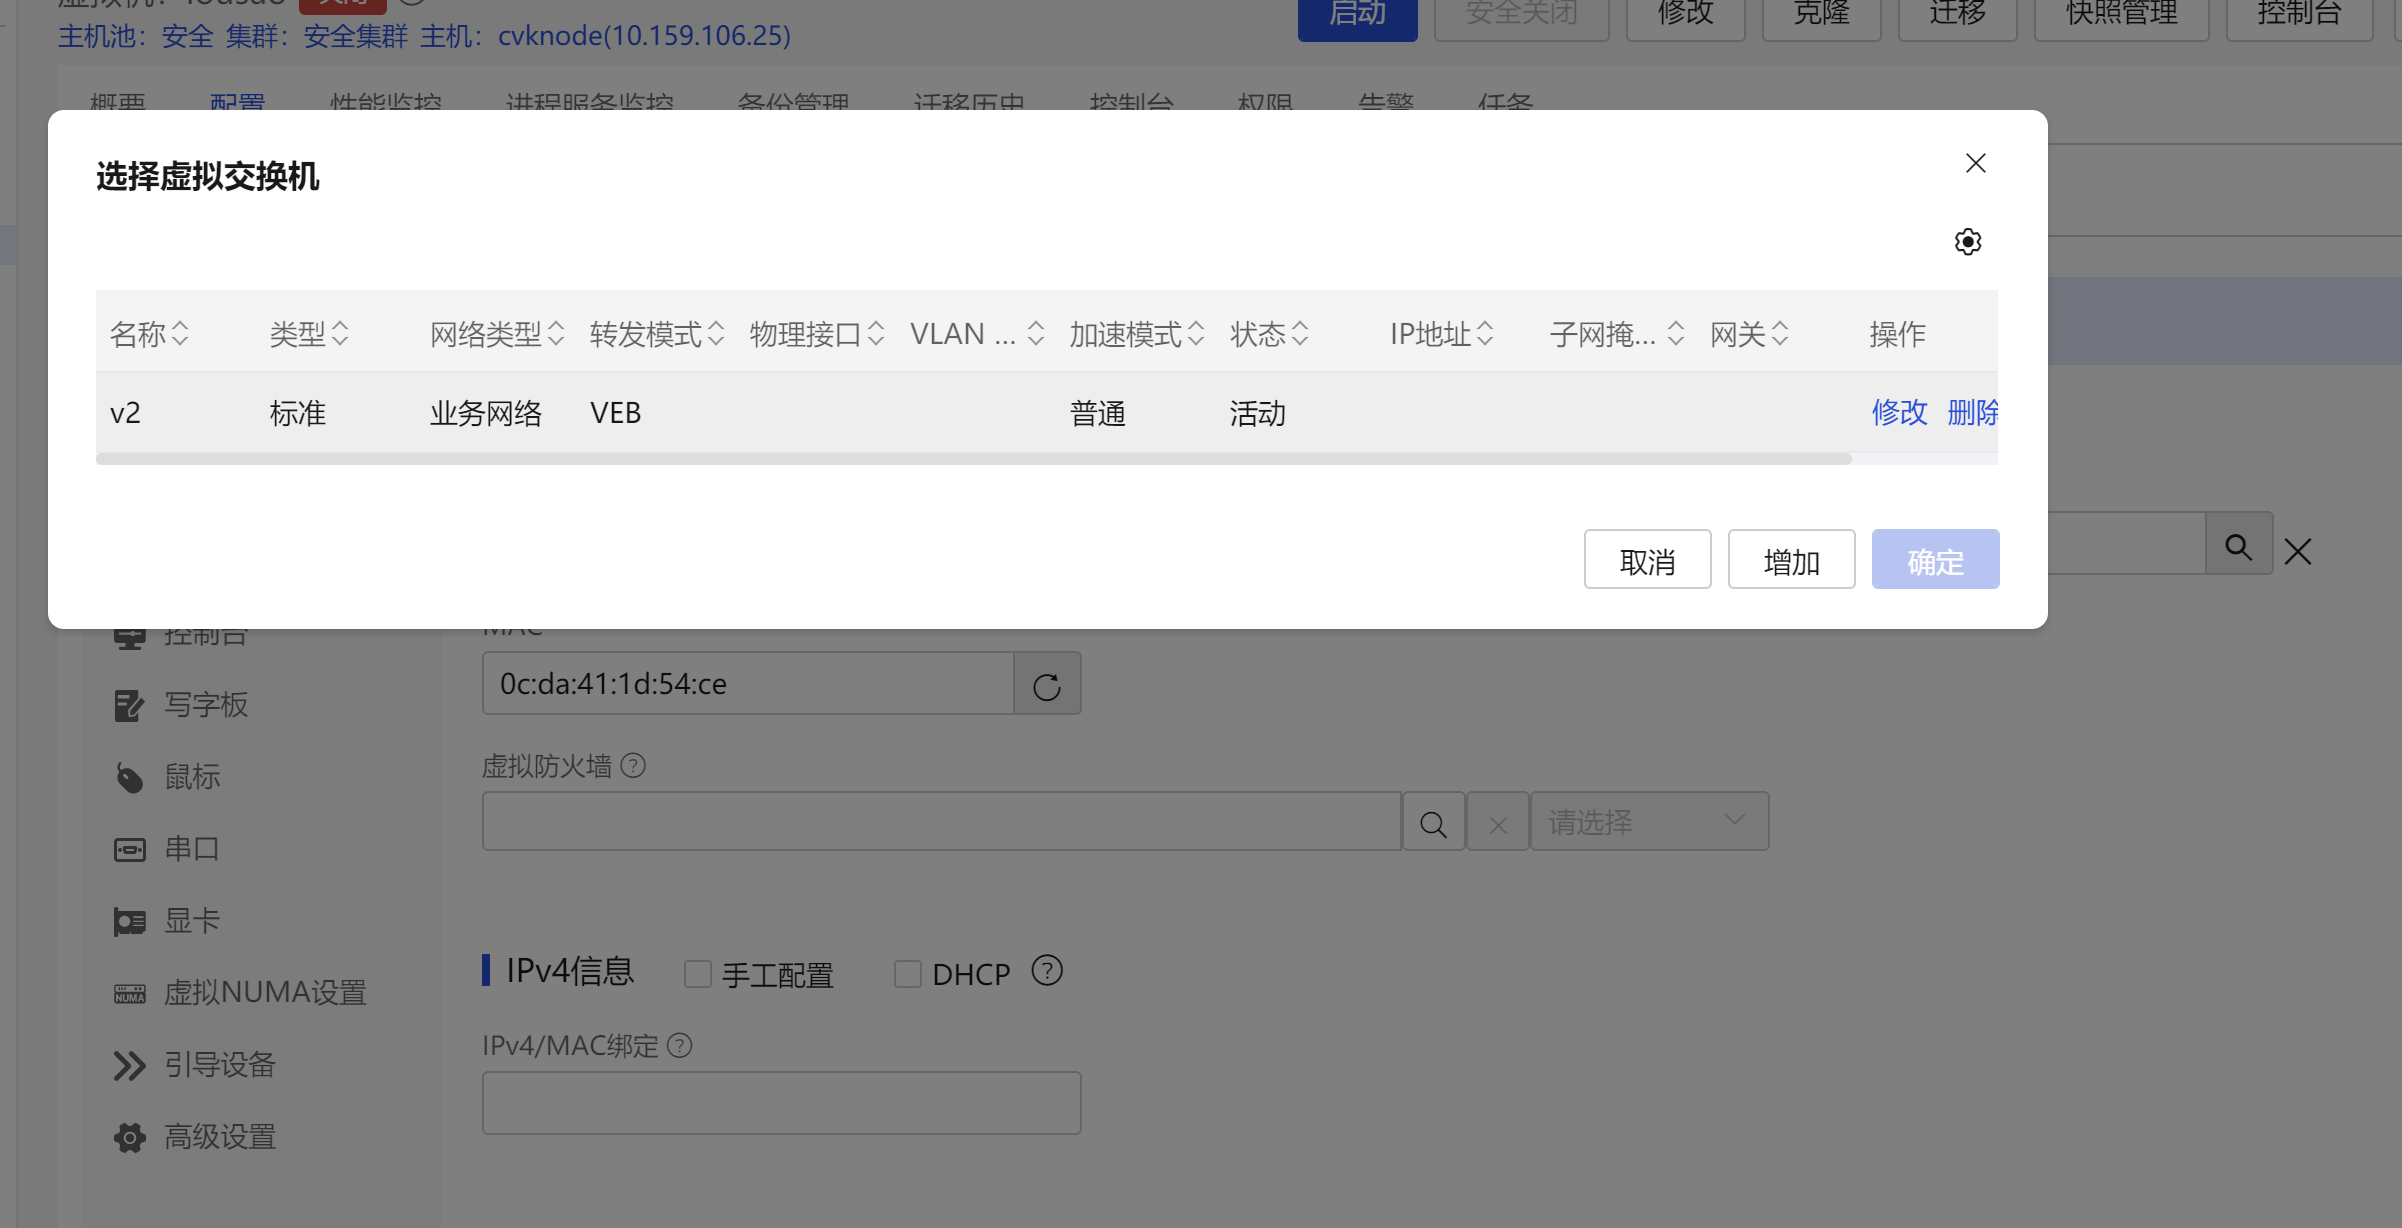Image resolution: width=2402 pixels, height=1228 pixels.
Task: Click IPv4/MAC绑定 input field
Action: click(780, 1103)
